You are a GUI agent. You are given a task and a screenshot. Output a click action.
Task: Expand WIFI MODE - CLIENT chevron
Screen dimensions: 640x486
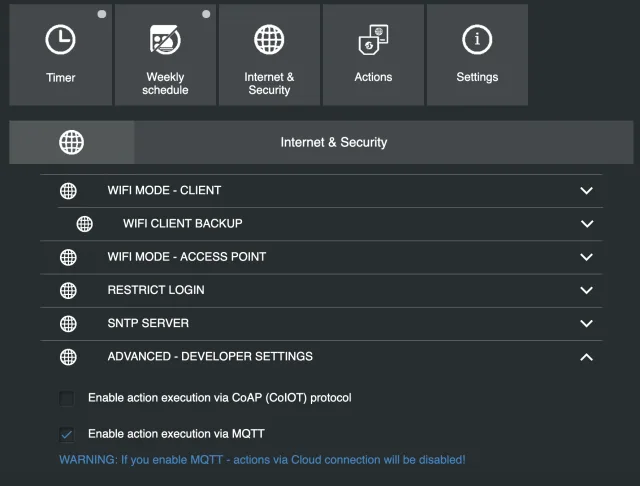coord(587,190)
